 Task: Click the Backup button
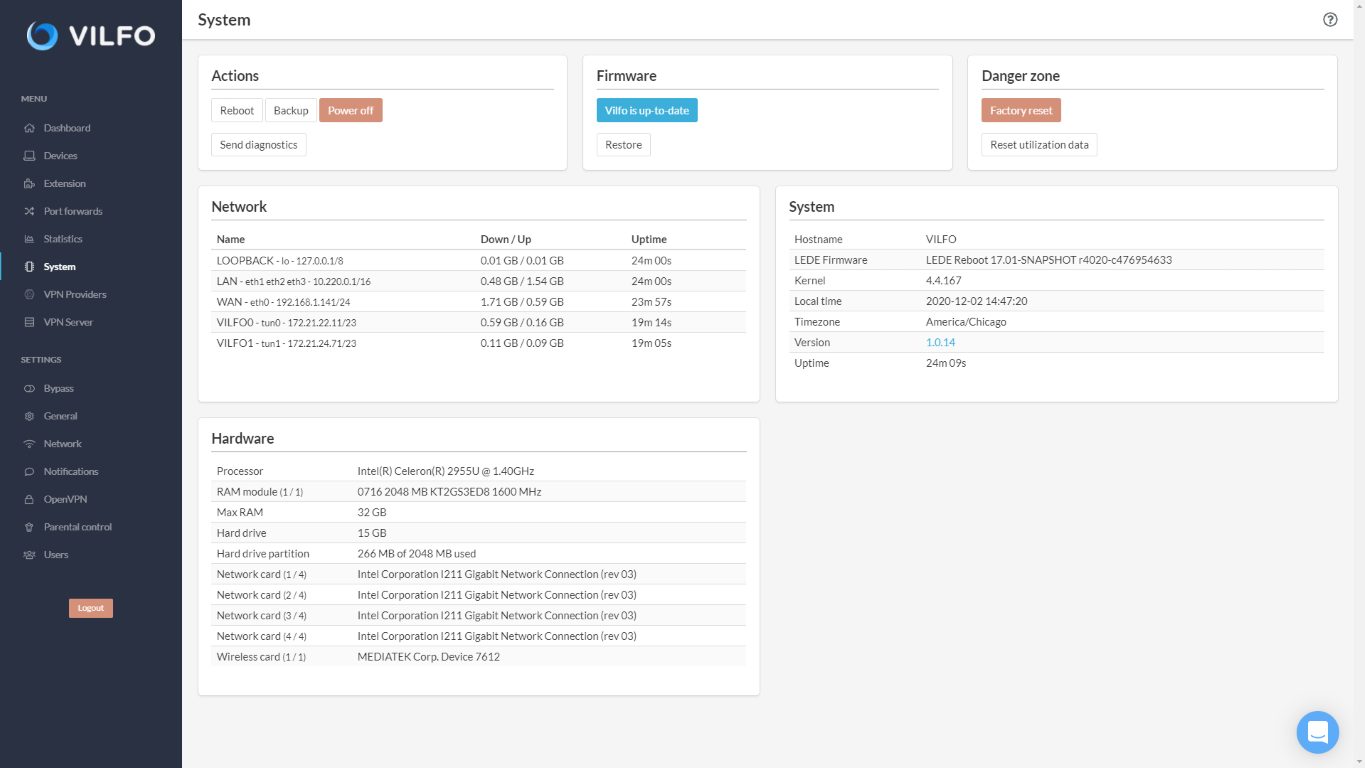tap(291, 110)
